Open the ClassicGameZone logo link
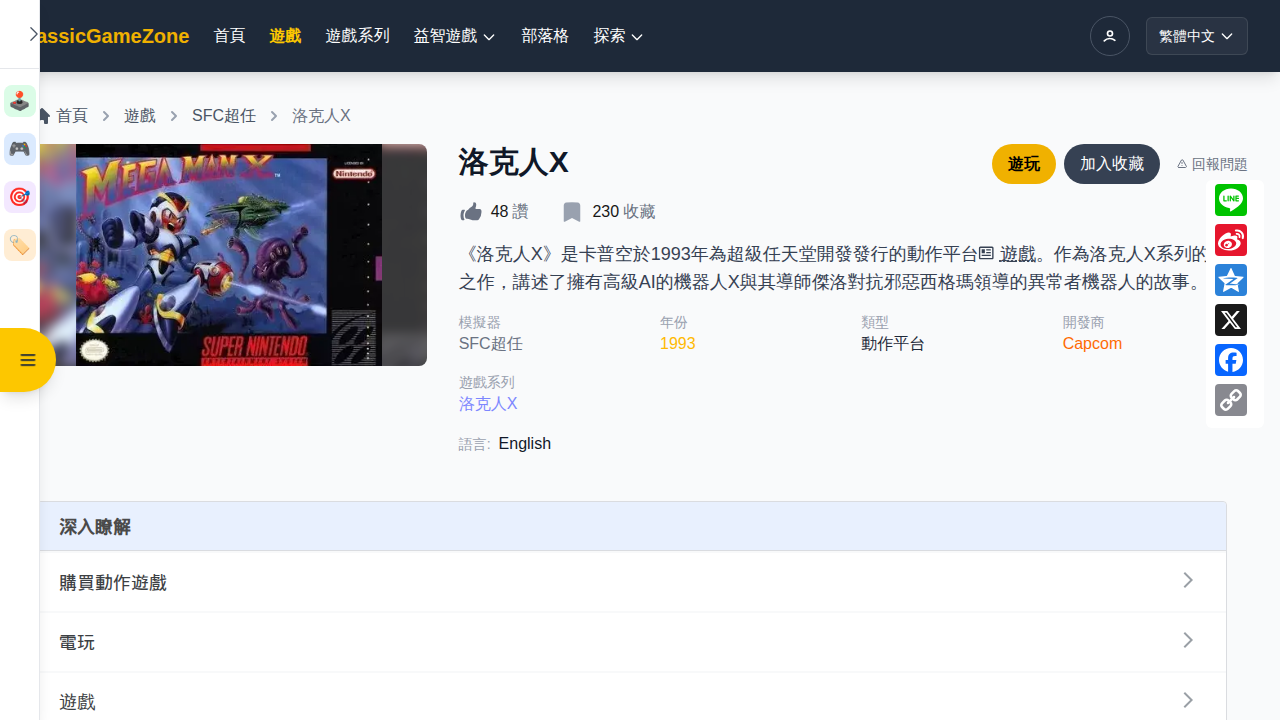This screenshot has height=720, width=1280. [x=115, y=36]
